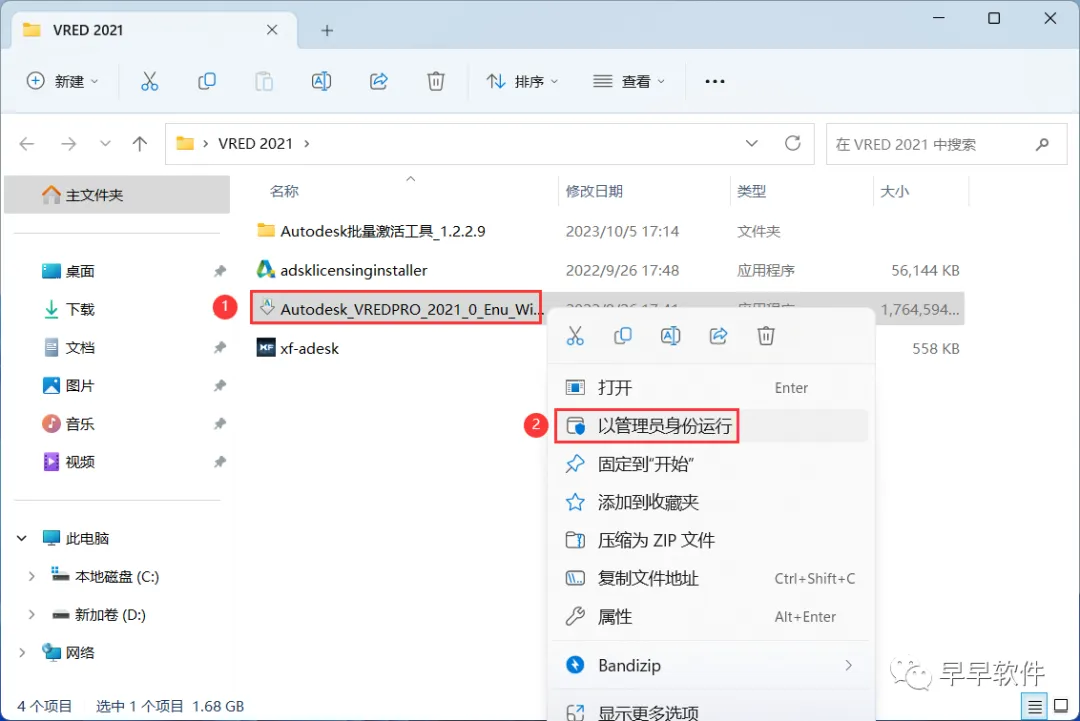The height and width of the screenshot is (721, 1080).
Task: Collapse the 此电脑 tree node
Action: coord(22,539)
